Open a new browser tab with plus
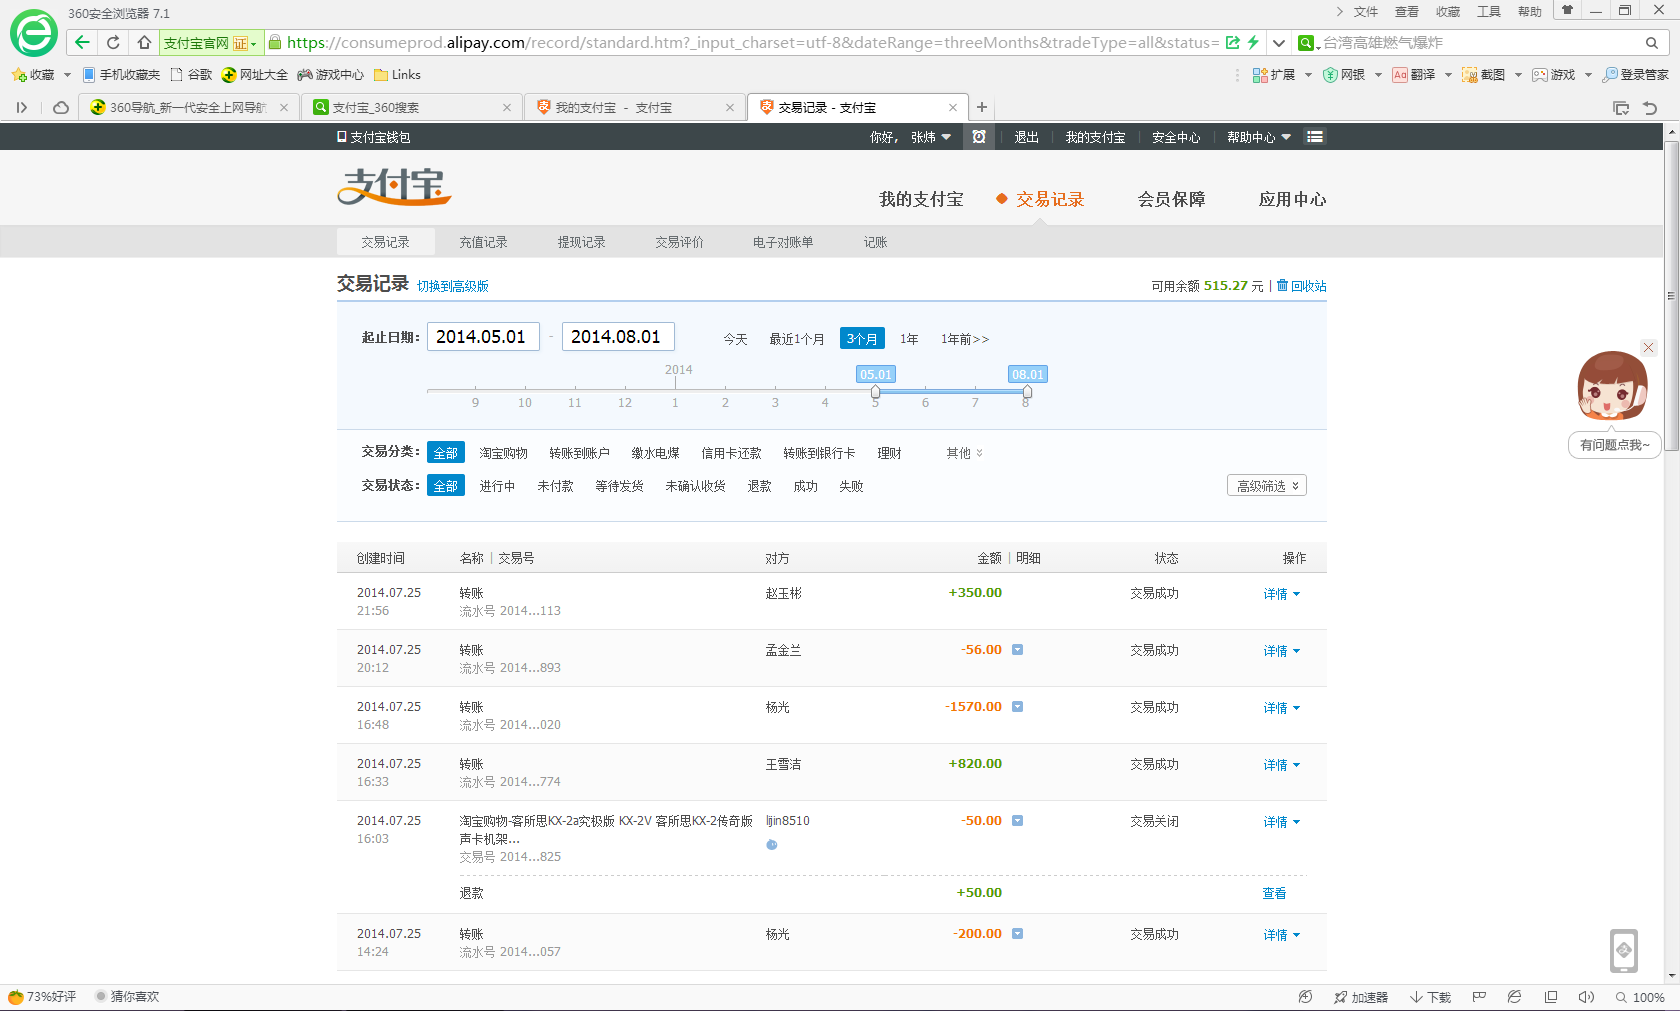Screen dimensions: 1680x1011 pyautogui.click(x=982, y=107)
